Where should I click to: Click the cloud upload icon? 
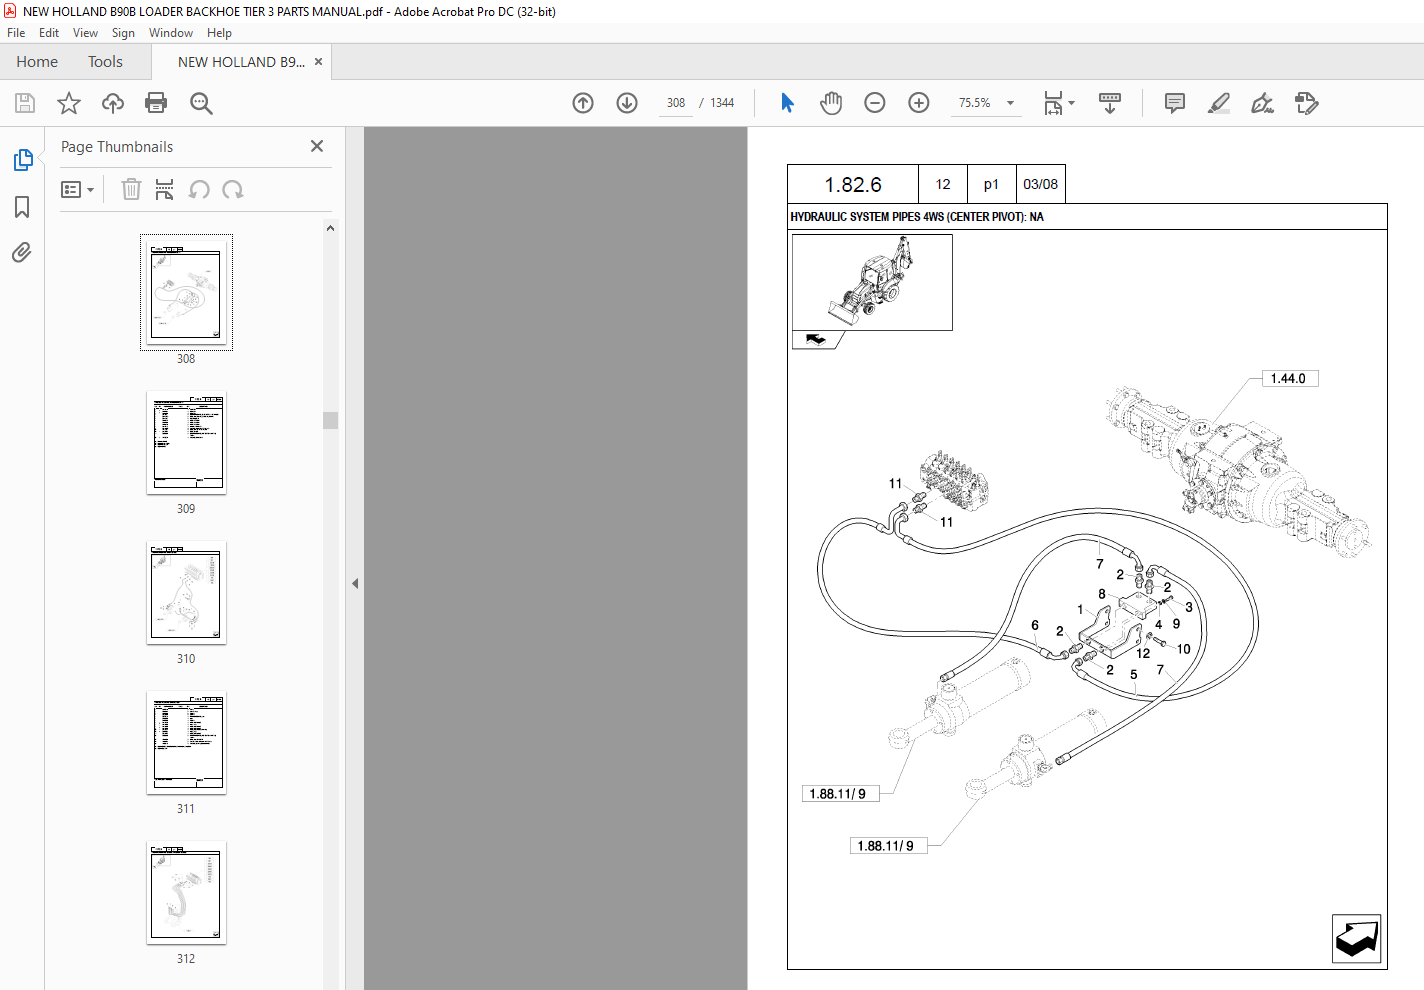tap(113, 103)
